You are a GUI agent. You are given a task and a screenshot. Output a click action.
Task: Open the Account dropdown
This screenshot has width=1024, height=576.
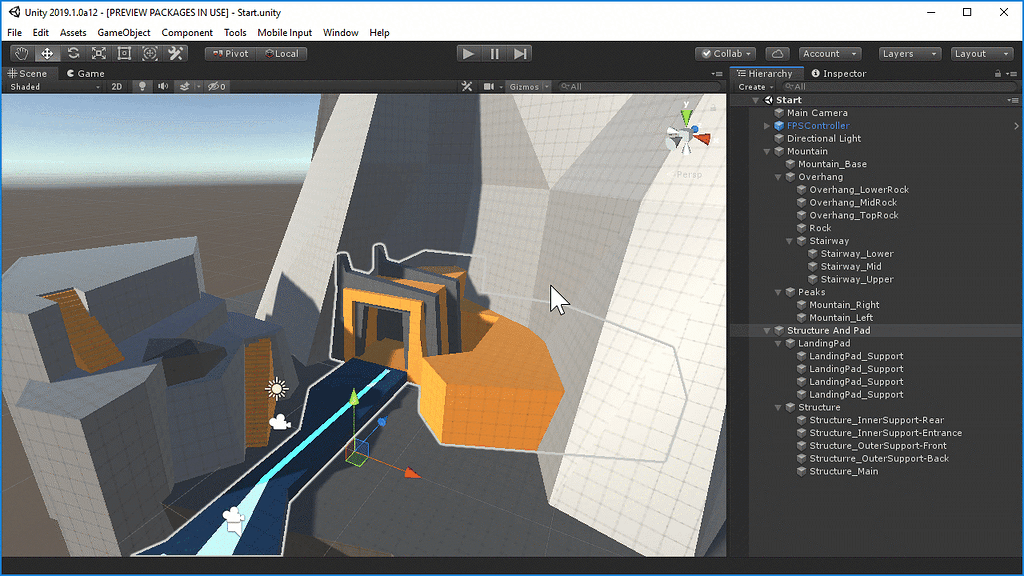point(829,54)
